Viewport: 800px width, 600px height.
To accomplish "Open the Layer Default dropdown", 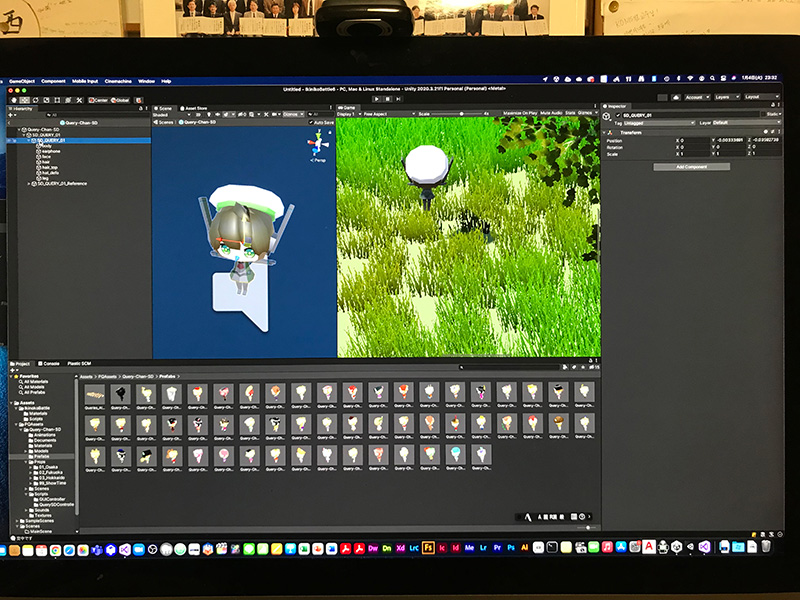I will pyautogui.click(x=746, y=122).
